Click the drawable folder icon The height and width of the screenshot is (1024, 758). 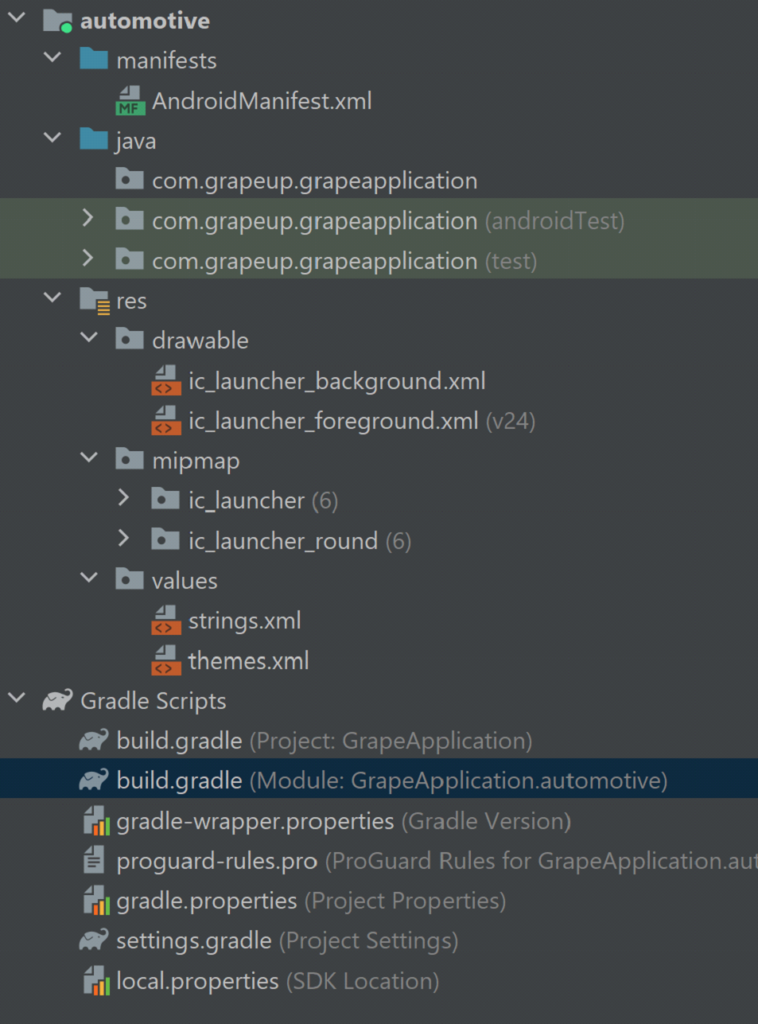[x=129, y=339]
